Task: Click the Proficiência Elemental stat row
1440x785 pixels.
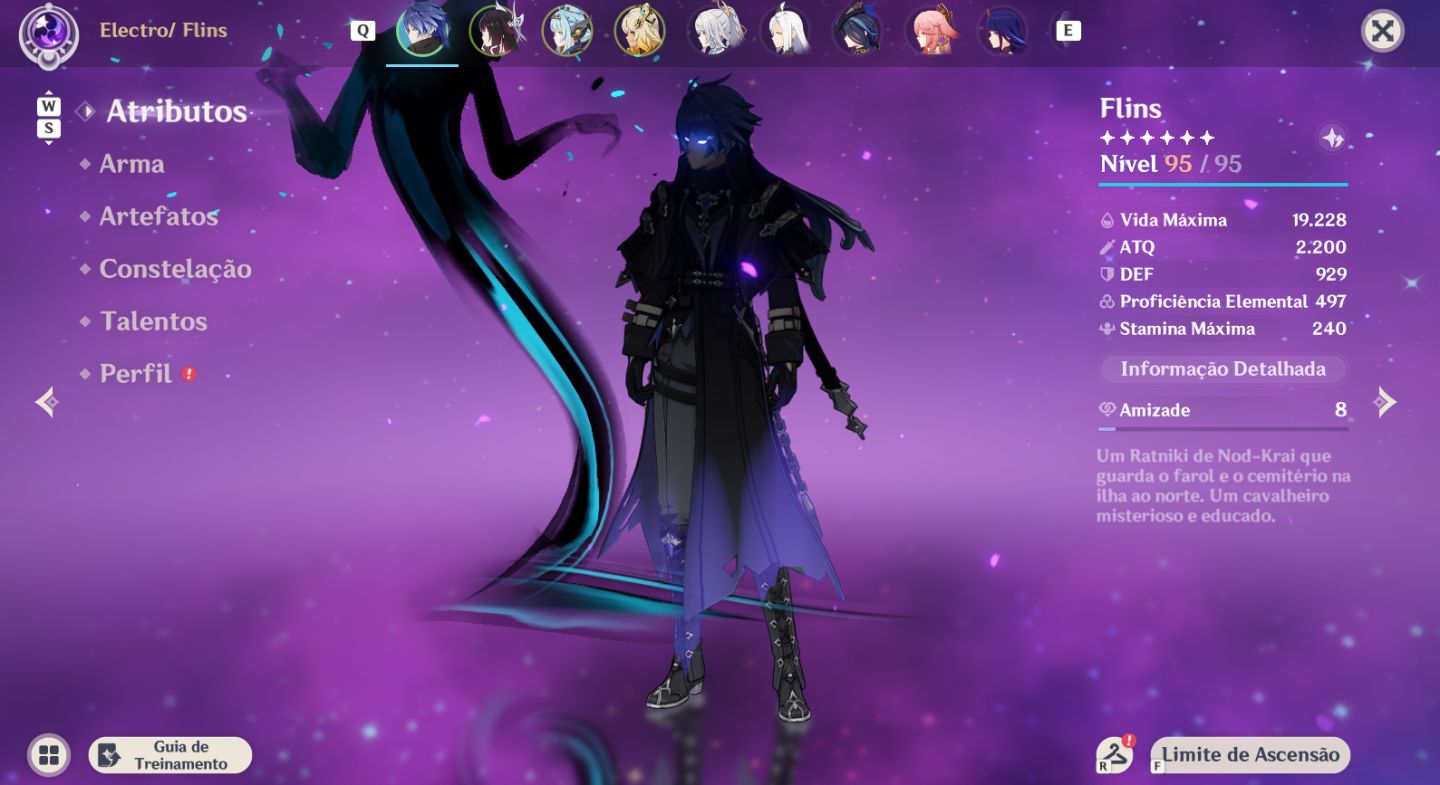Action: coord(1223,301)
